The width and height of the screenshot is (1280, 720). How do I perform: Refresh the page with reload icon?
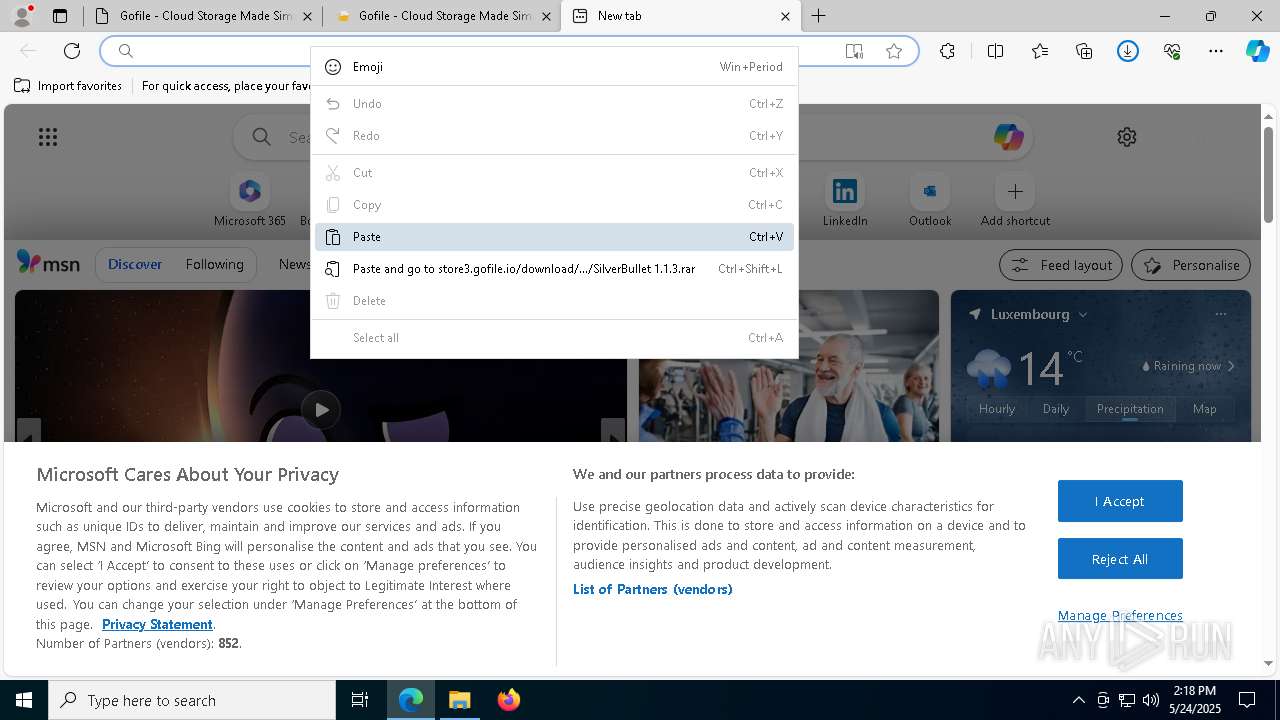[72, 51]
